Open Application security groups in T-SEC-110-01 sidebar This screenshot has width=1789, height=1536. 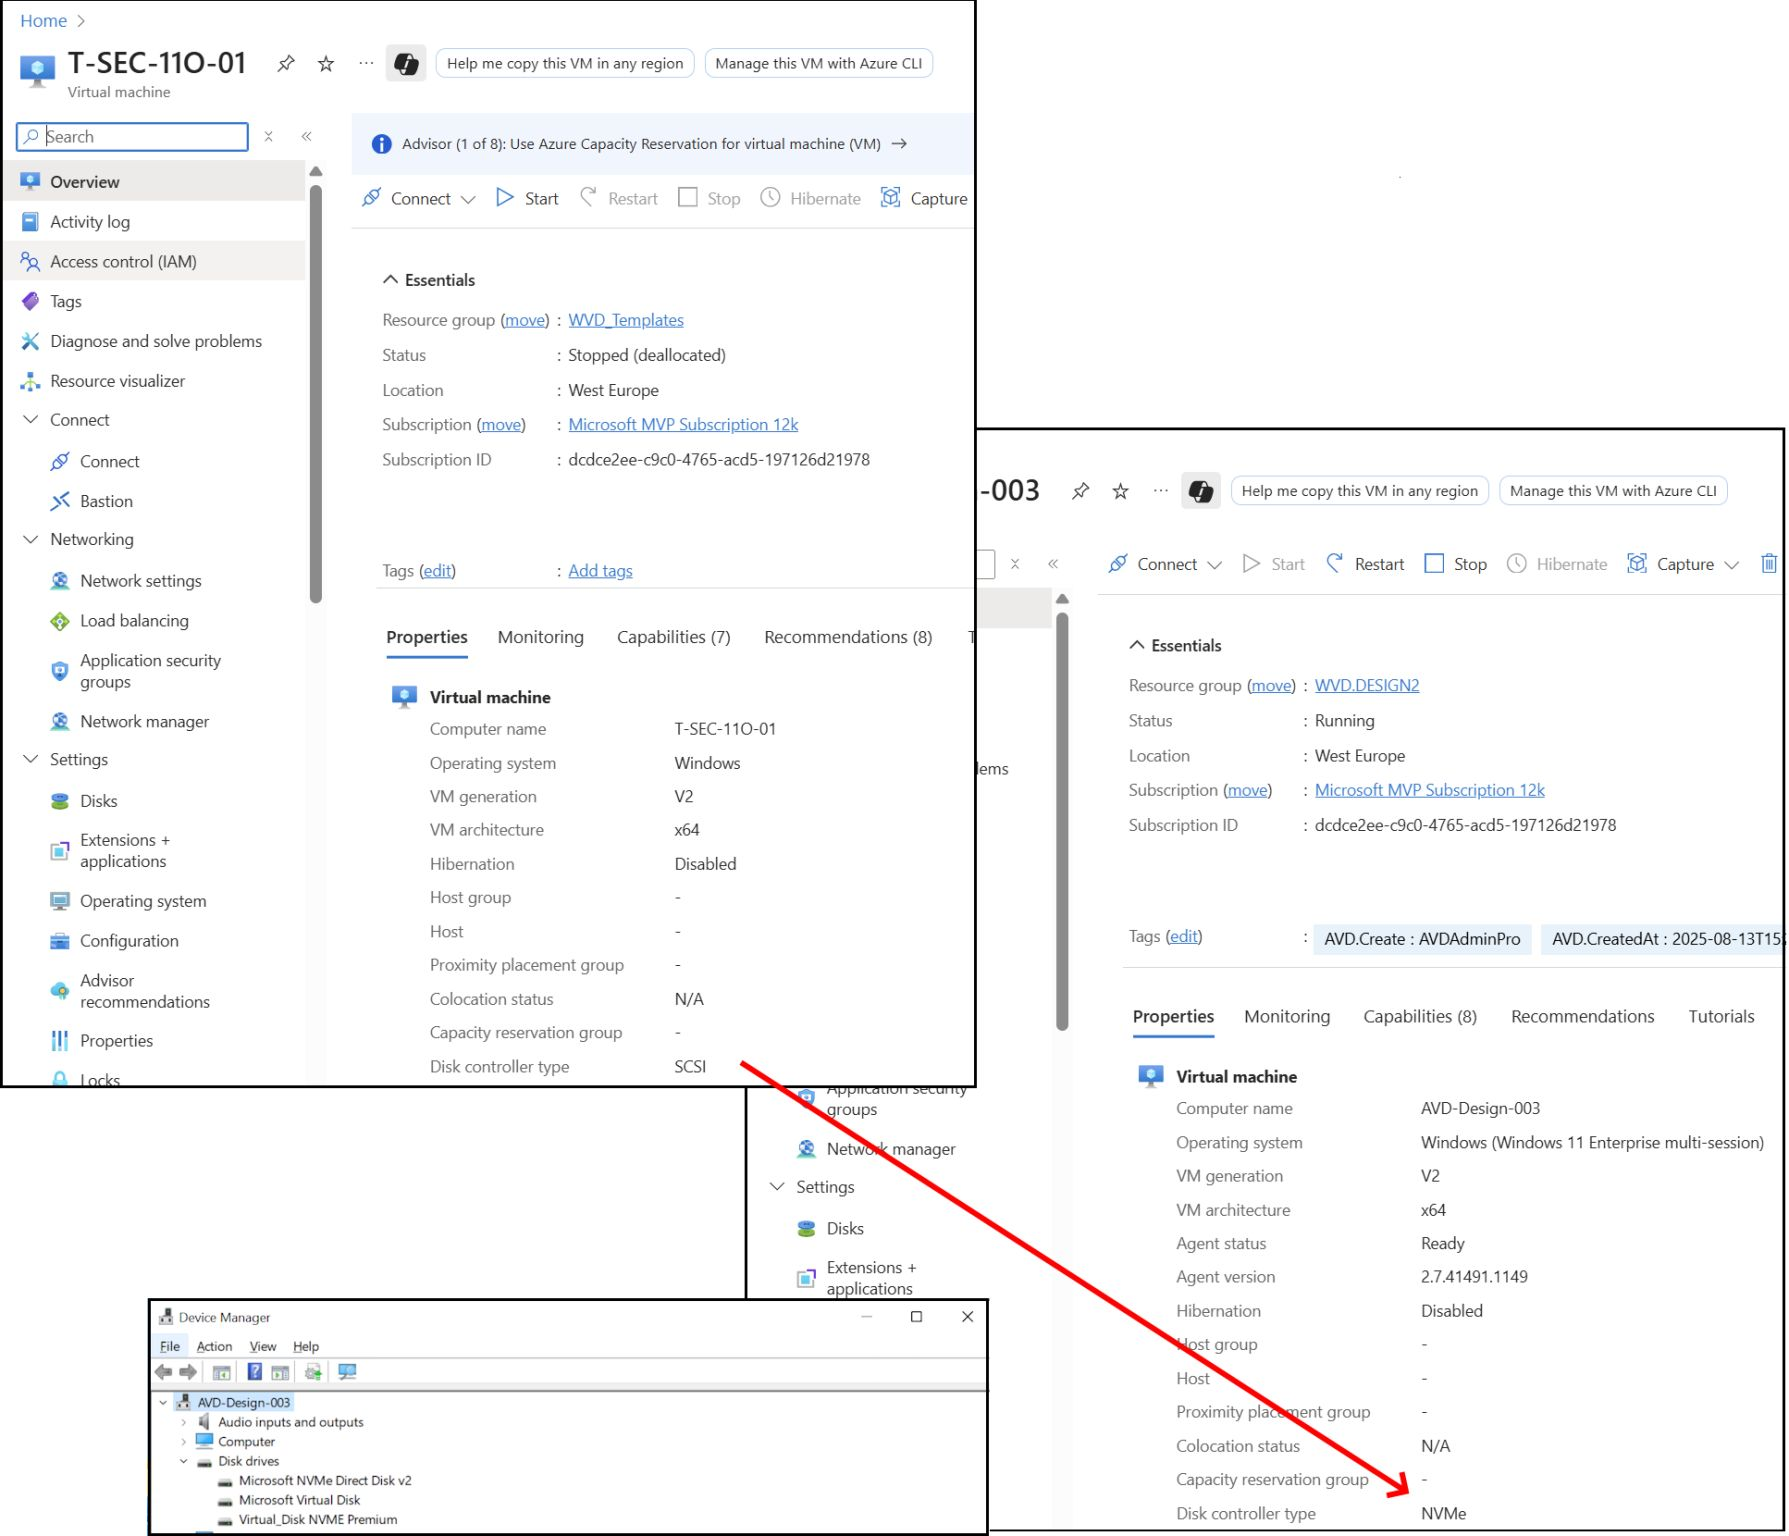point(150,671)
